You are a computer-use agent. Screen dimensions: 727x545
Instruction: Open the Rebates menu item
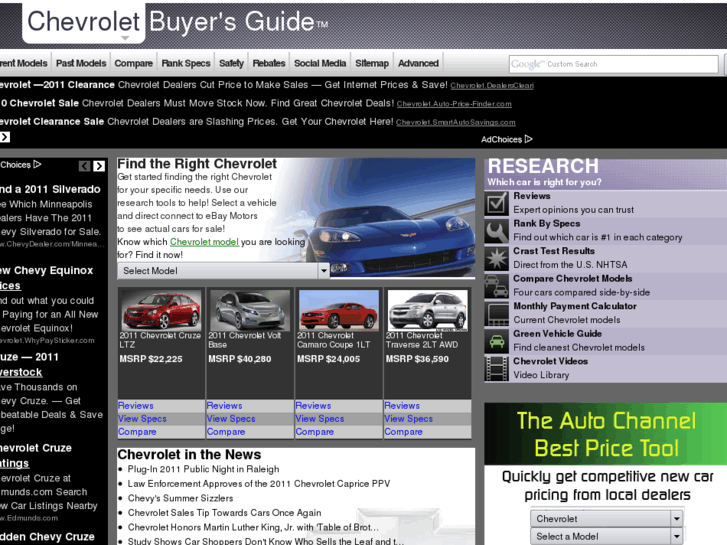269,63
